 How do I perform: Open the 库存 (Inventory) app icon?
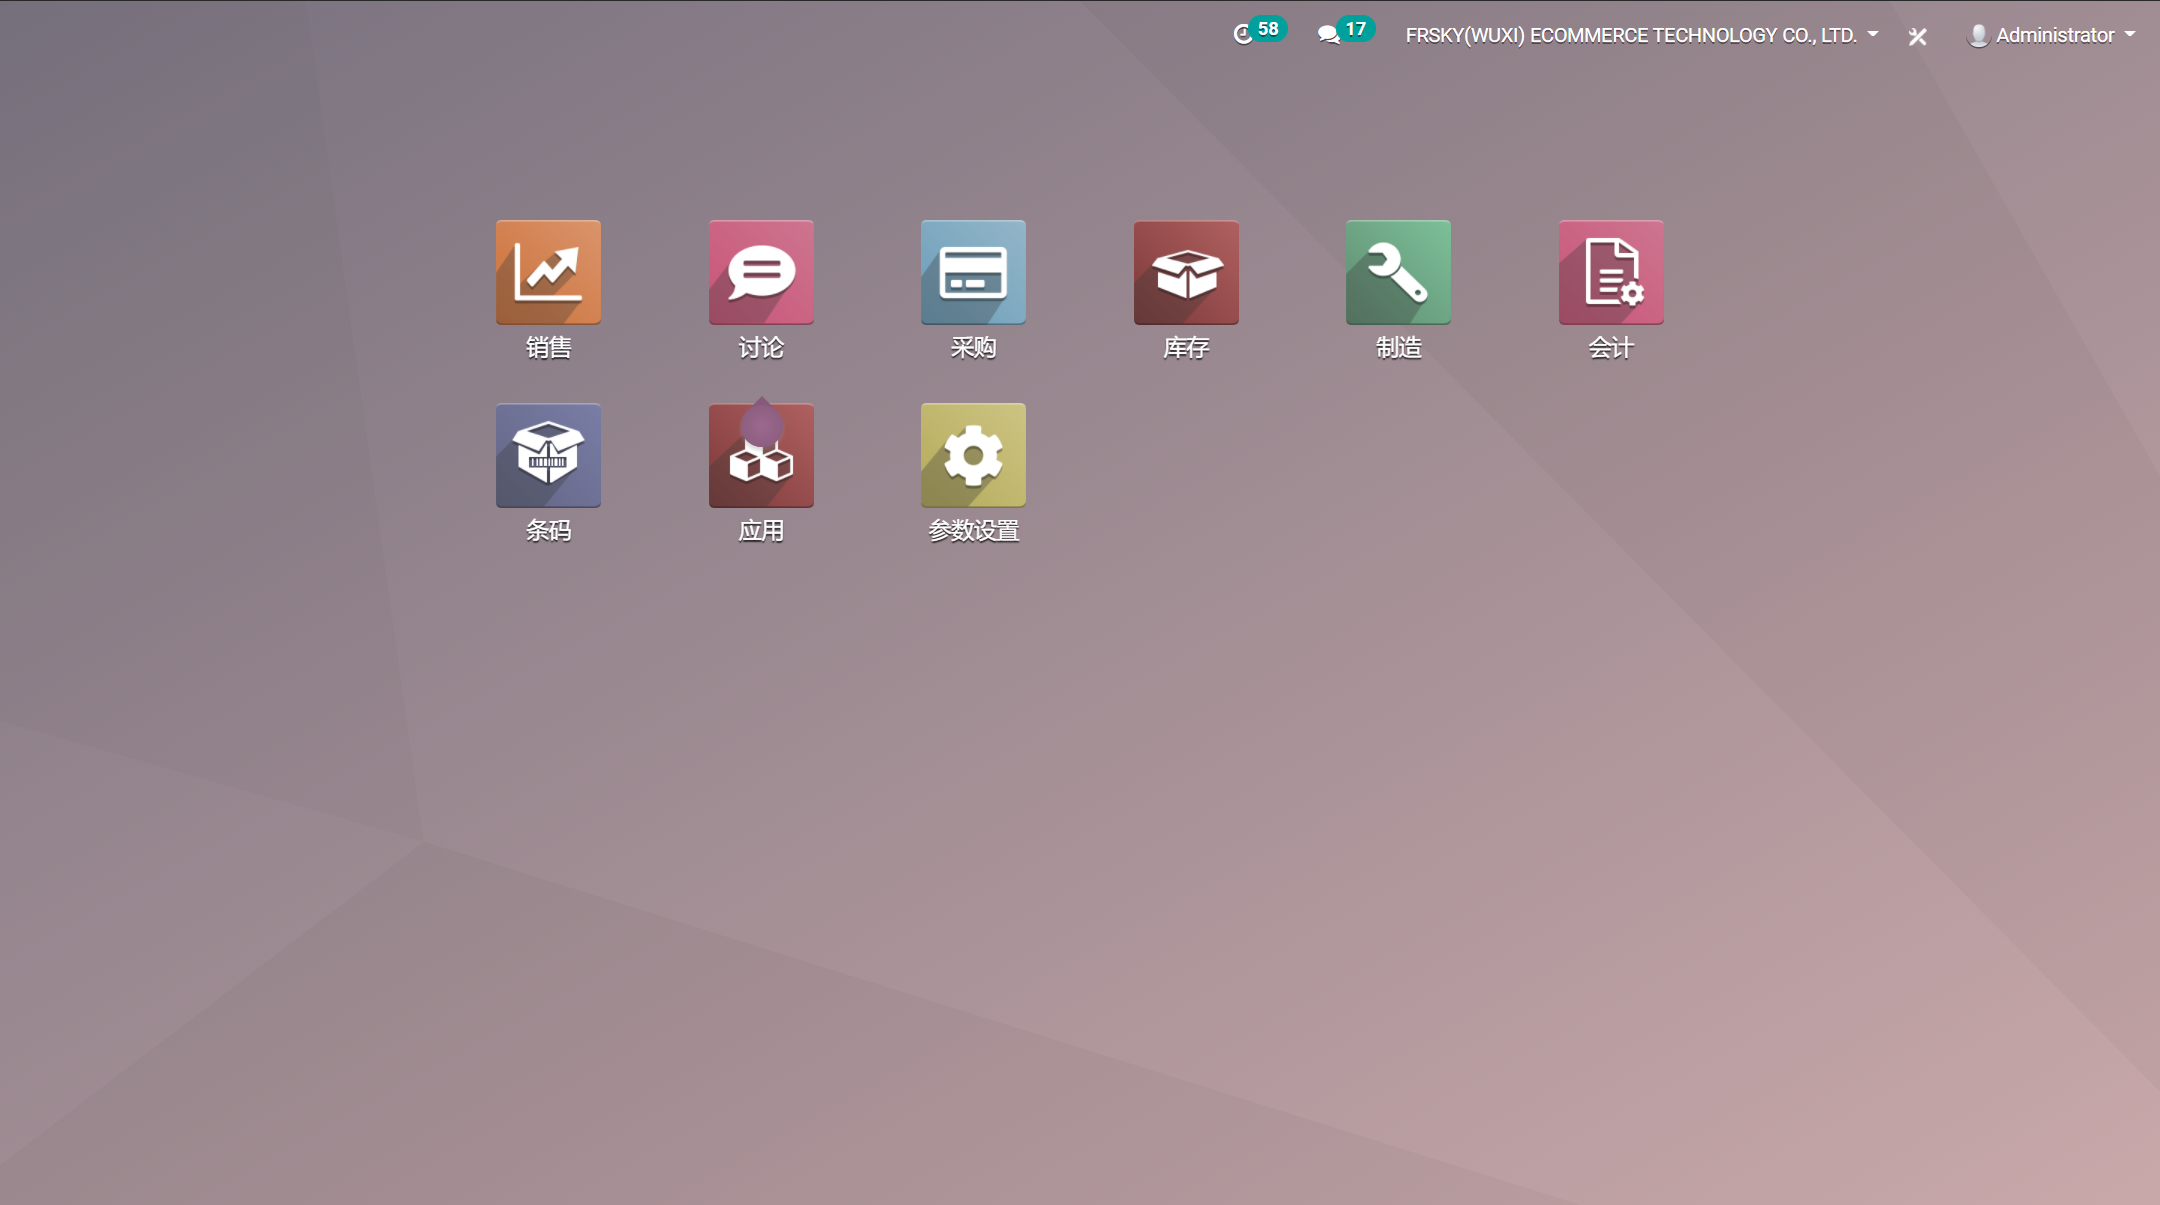[1186, 272]
